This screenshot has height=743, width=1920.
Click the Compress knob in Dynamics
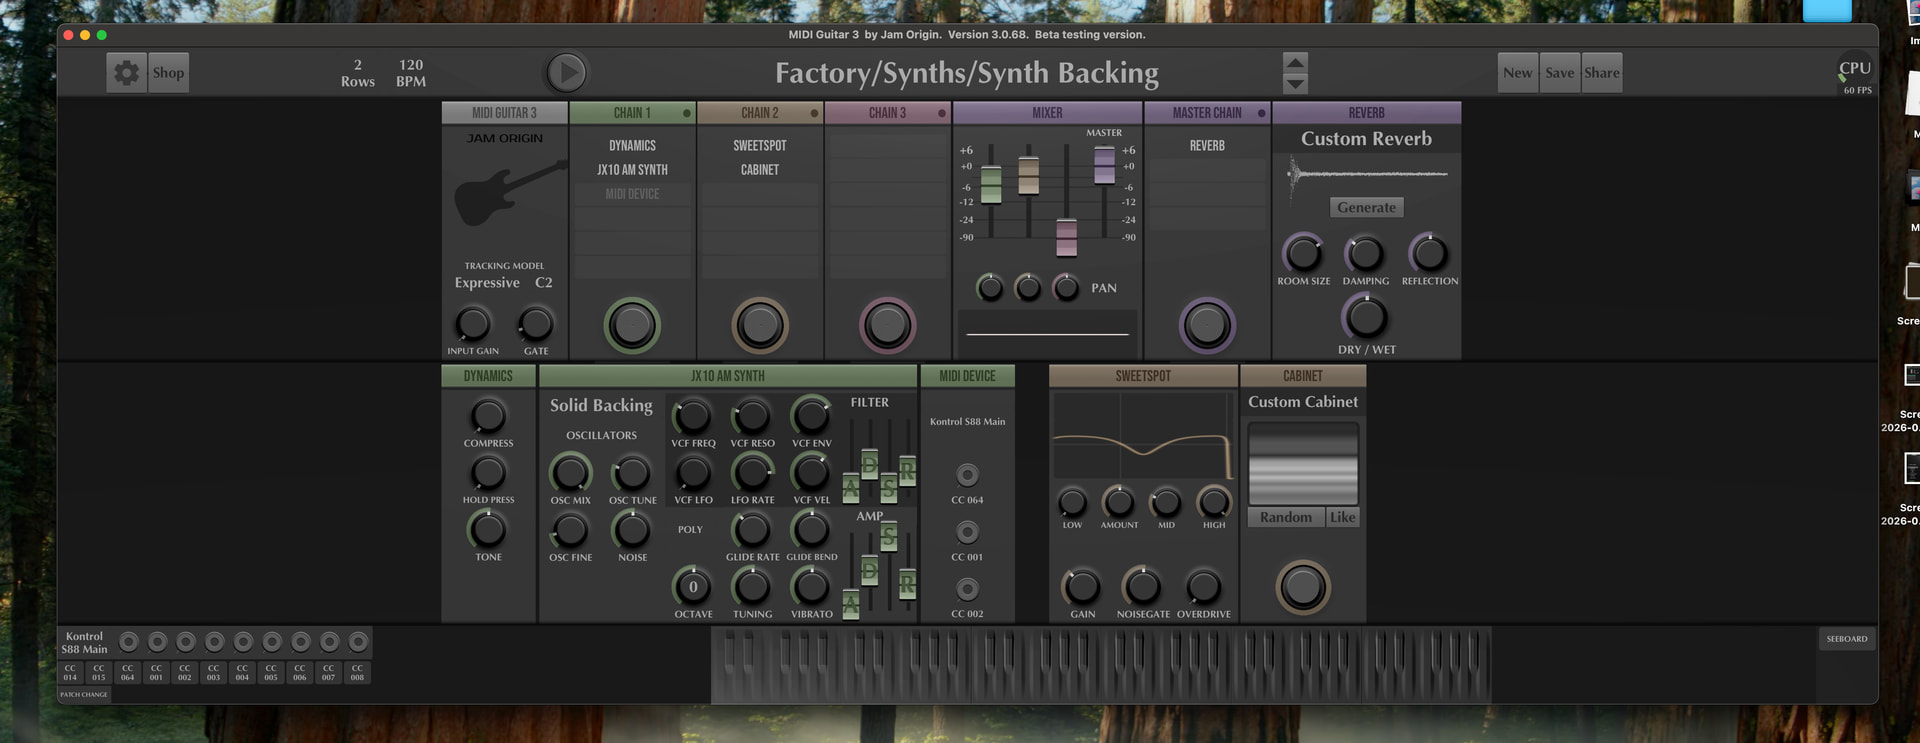(488, 416)
